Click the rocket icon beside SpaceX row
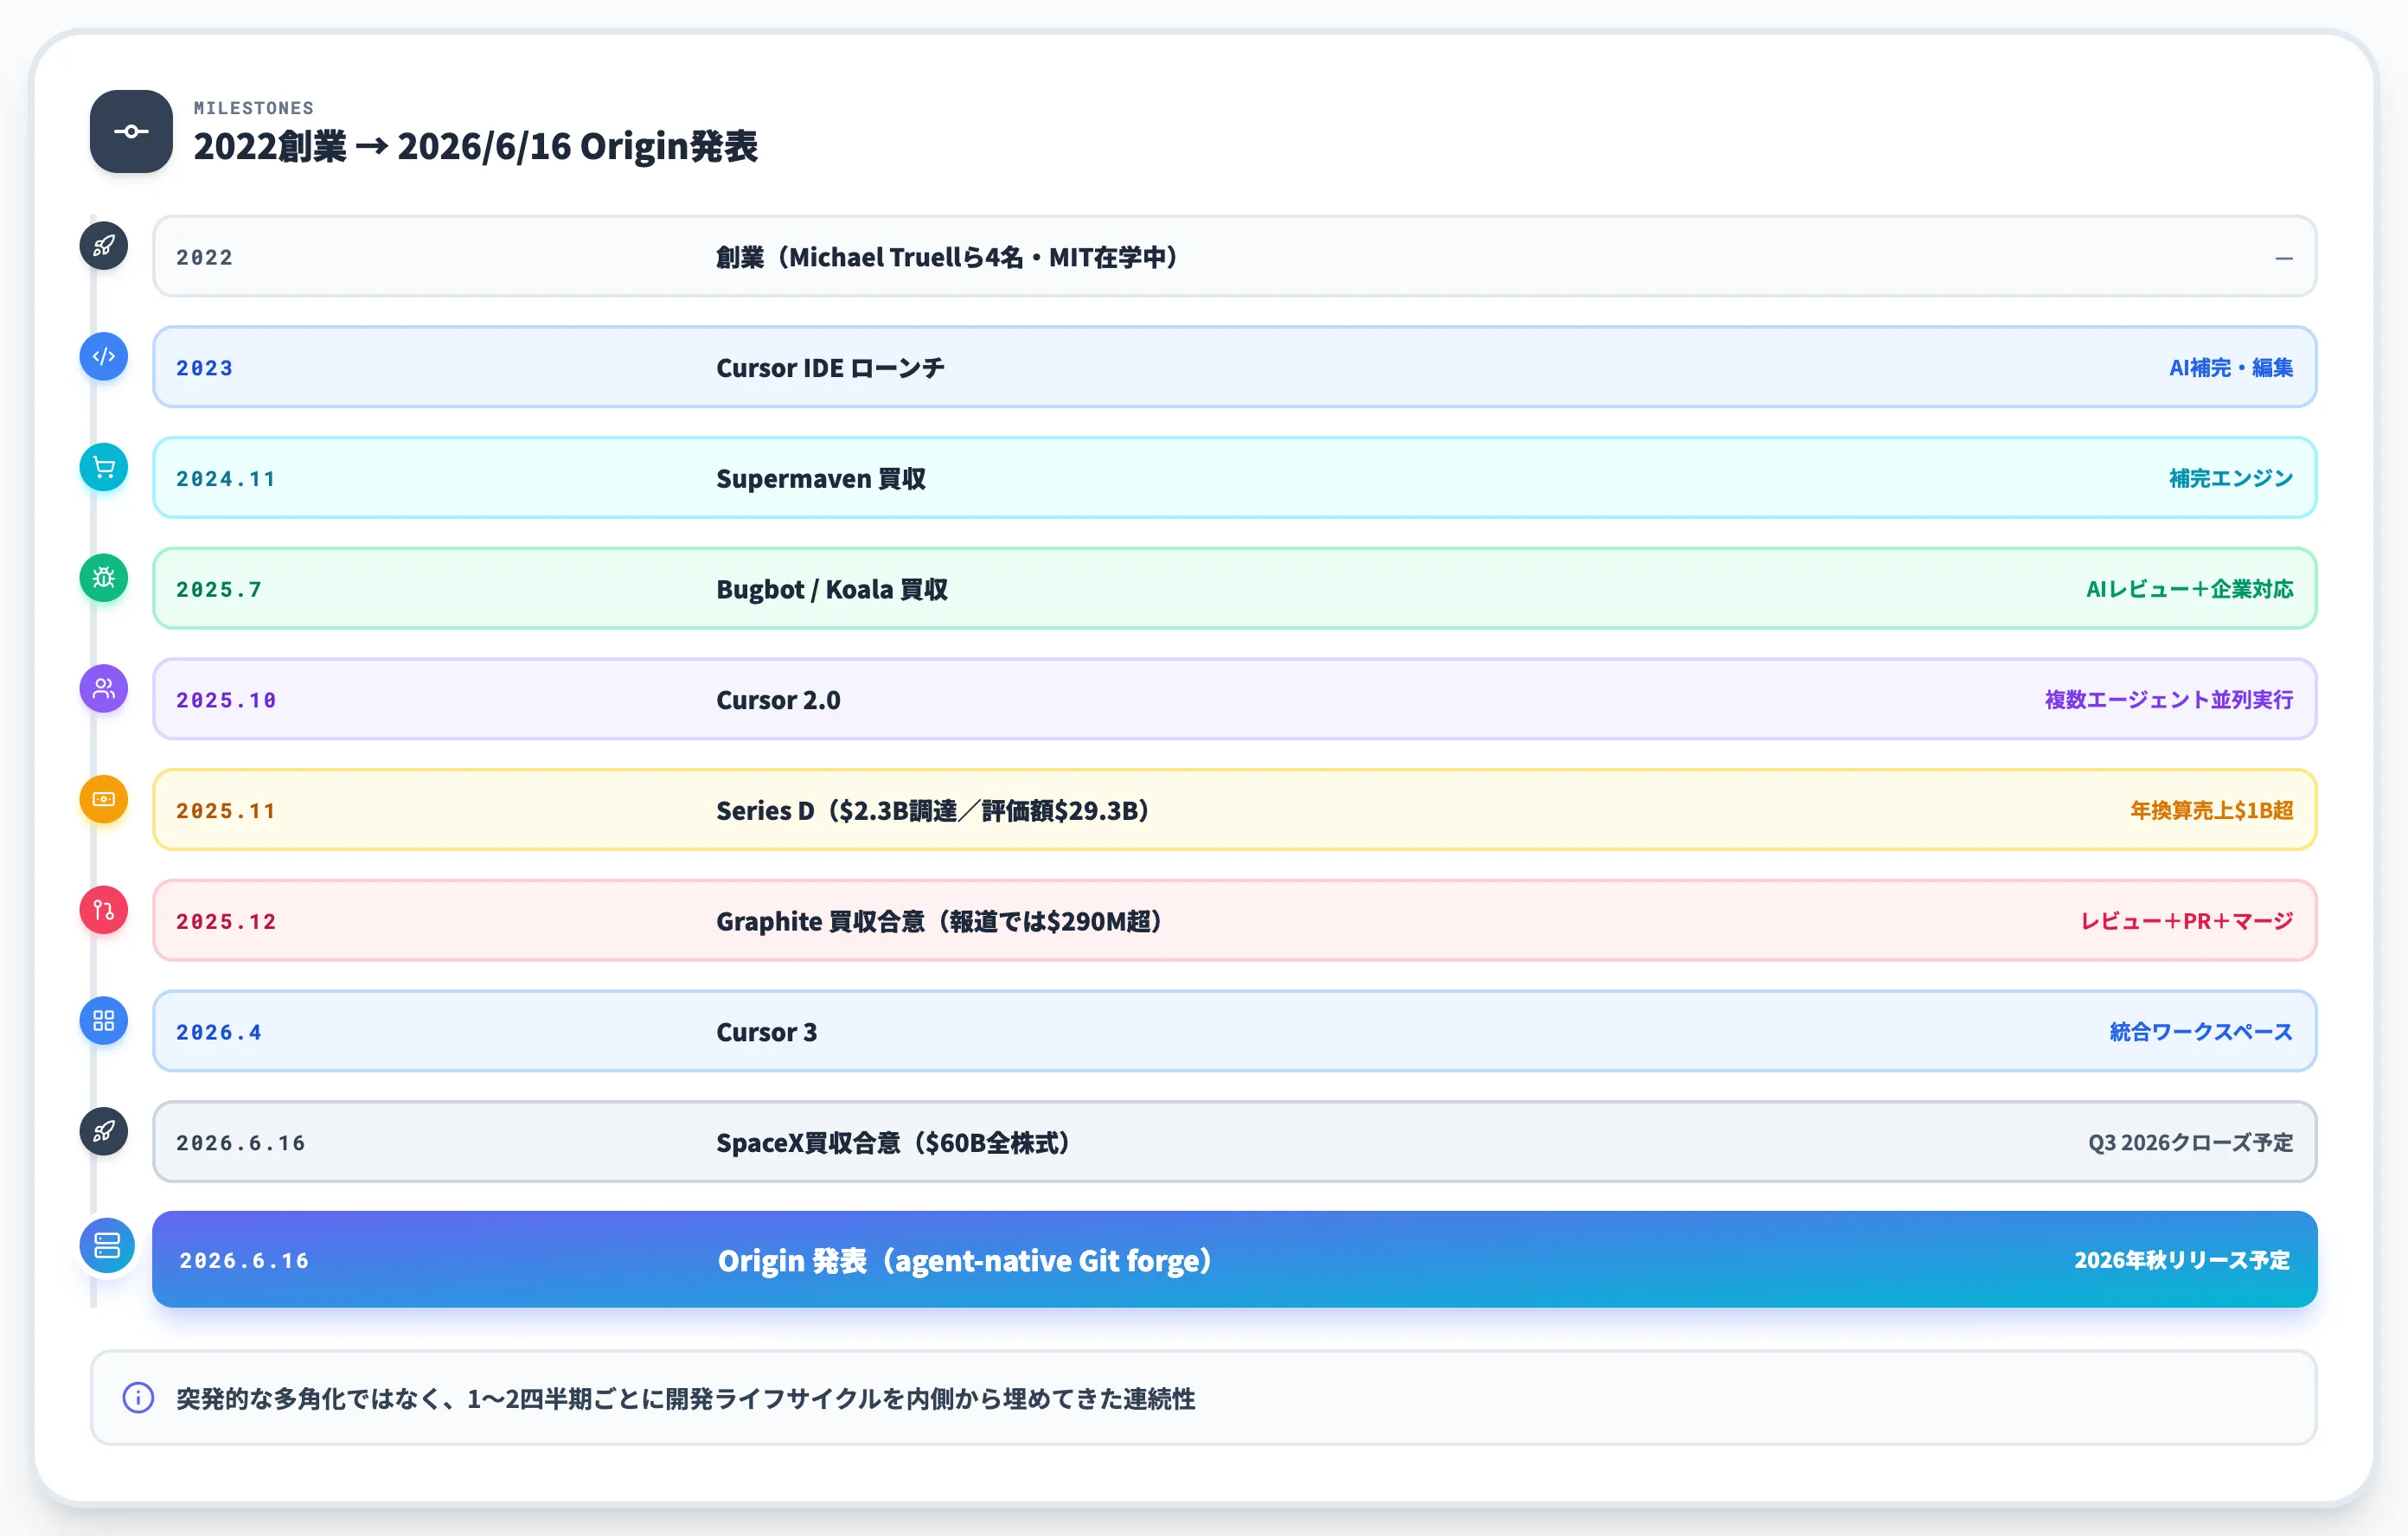Screen dimensions: 2408x1536 click(104, 1132)
